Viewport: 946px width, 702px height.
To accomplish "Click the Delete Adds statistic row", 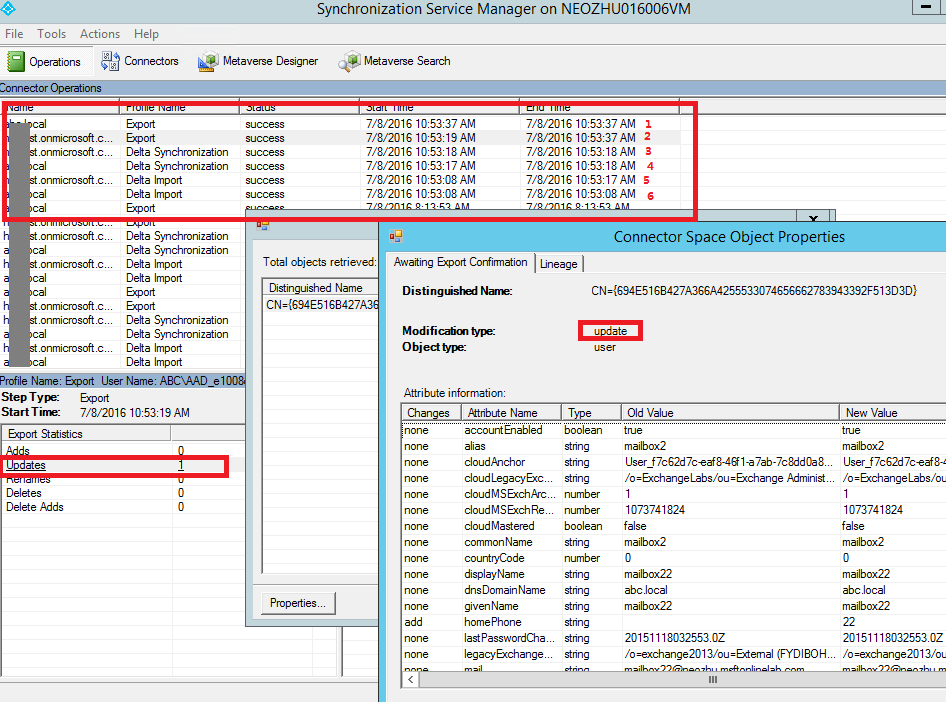I will pos(124,507).
